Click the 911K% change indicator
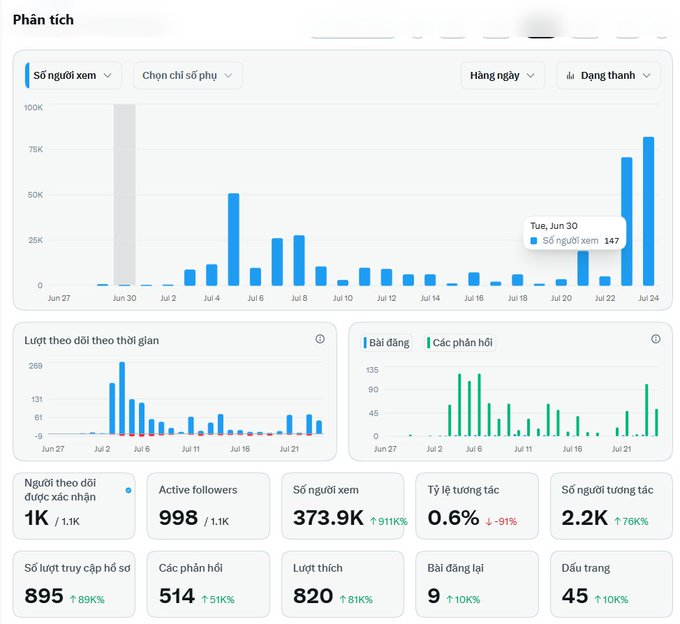The image size is (680, 624). 389,521
